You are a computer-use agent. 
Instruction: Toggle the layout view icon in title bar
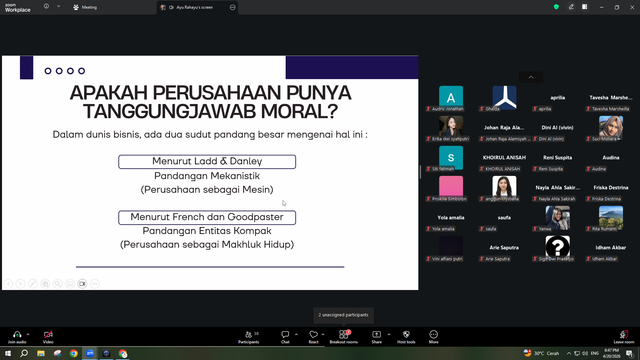[x=585, y=7]
